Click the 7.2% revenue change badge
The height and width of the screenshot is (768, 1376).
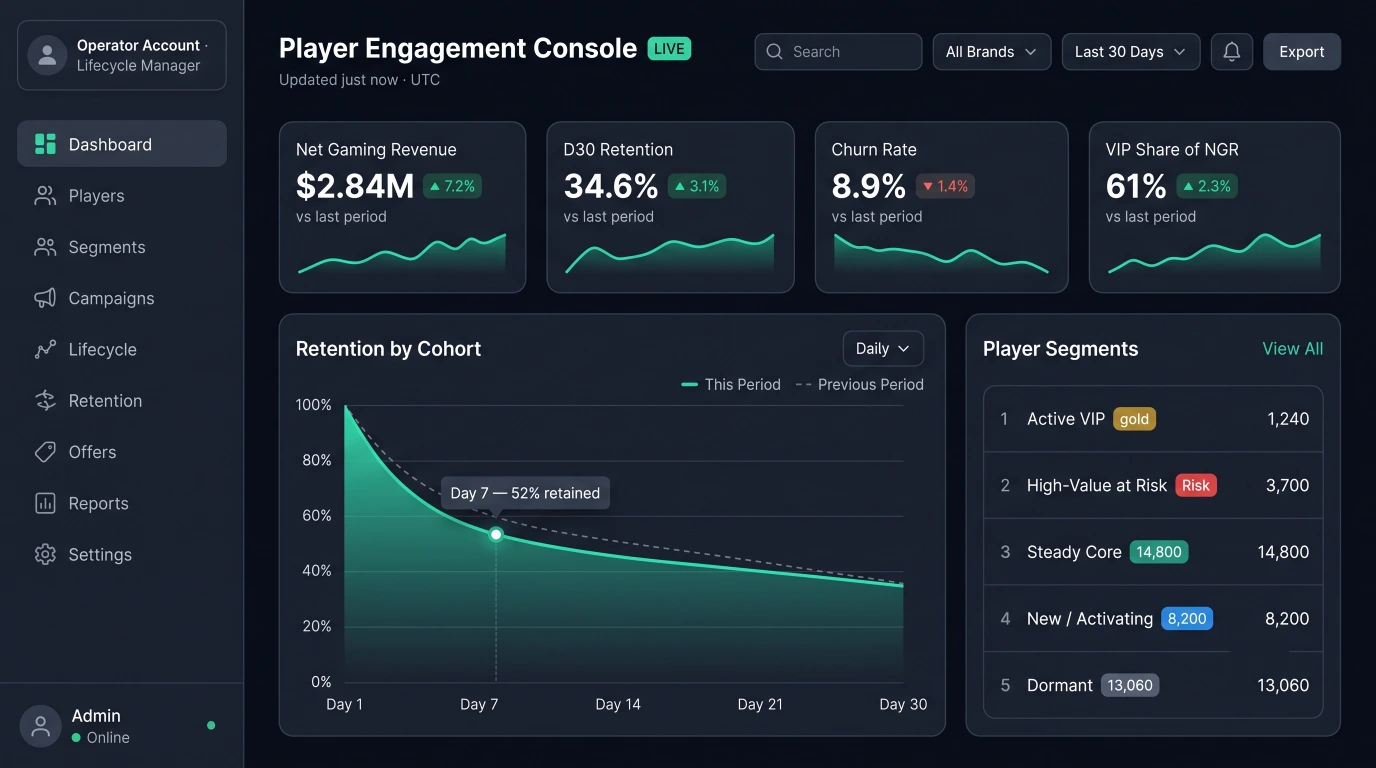(x=452, y=186)
